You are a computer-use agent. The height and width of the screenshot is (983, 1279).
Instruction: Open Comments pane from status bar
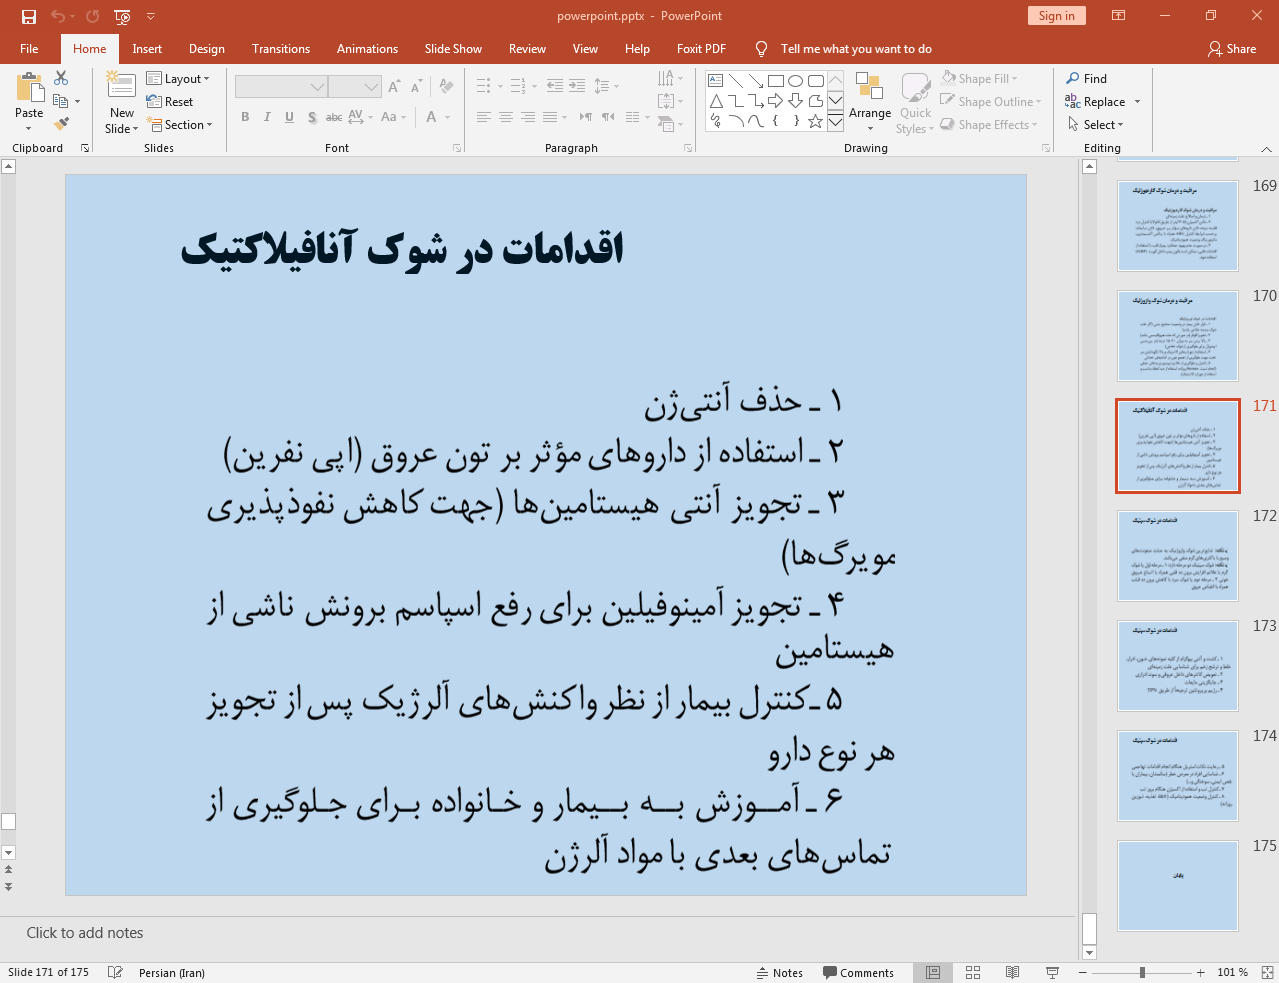858,973
